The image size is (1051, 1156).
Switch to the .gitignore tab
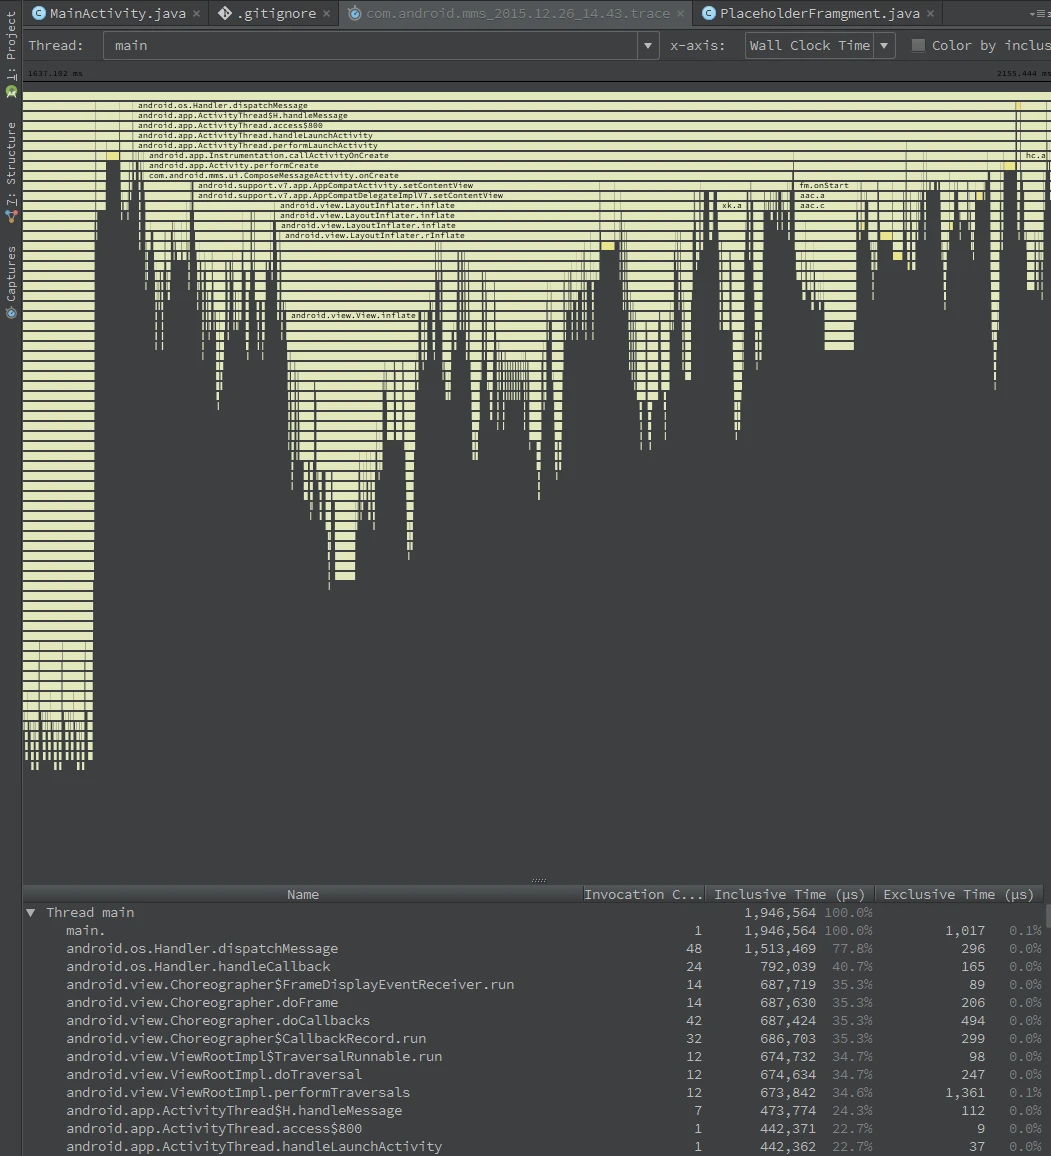(x=277, y=14)
